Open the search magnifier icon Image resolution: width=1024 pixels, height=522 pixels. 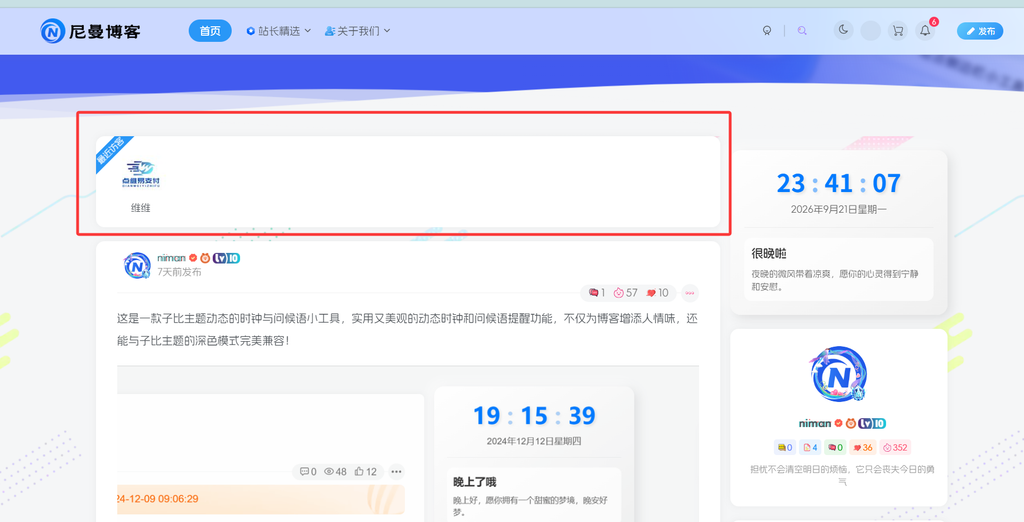click(802, 31)
